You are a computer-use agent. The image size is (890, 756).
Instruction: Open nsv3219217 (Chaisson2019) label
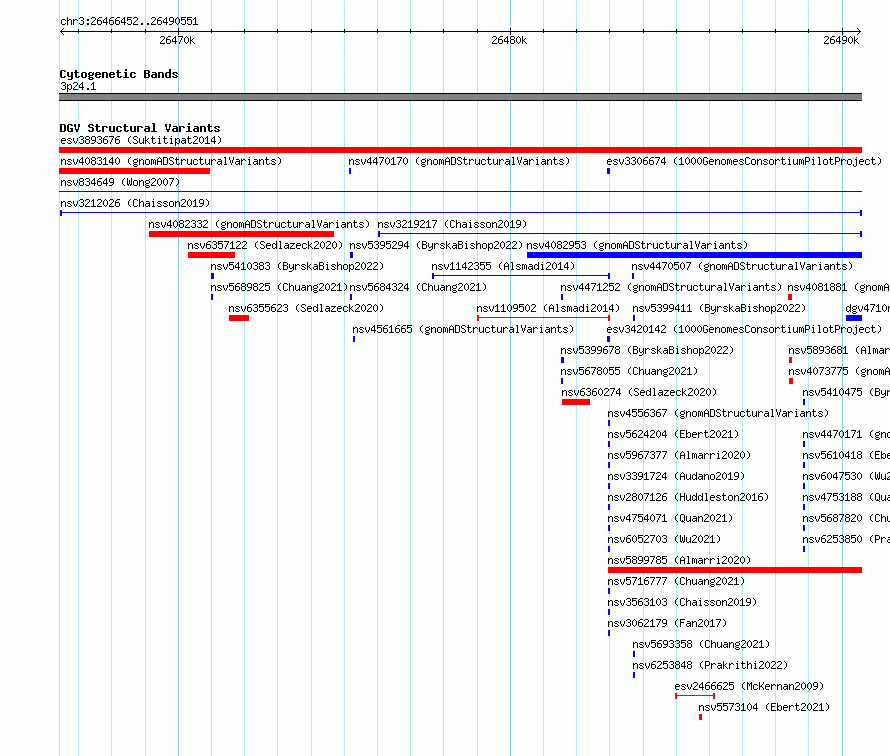coord(452,224)
